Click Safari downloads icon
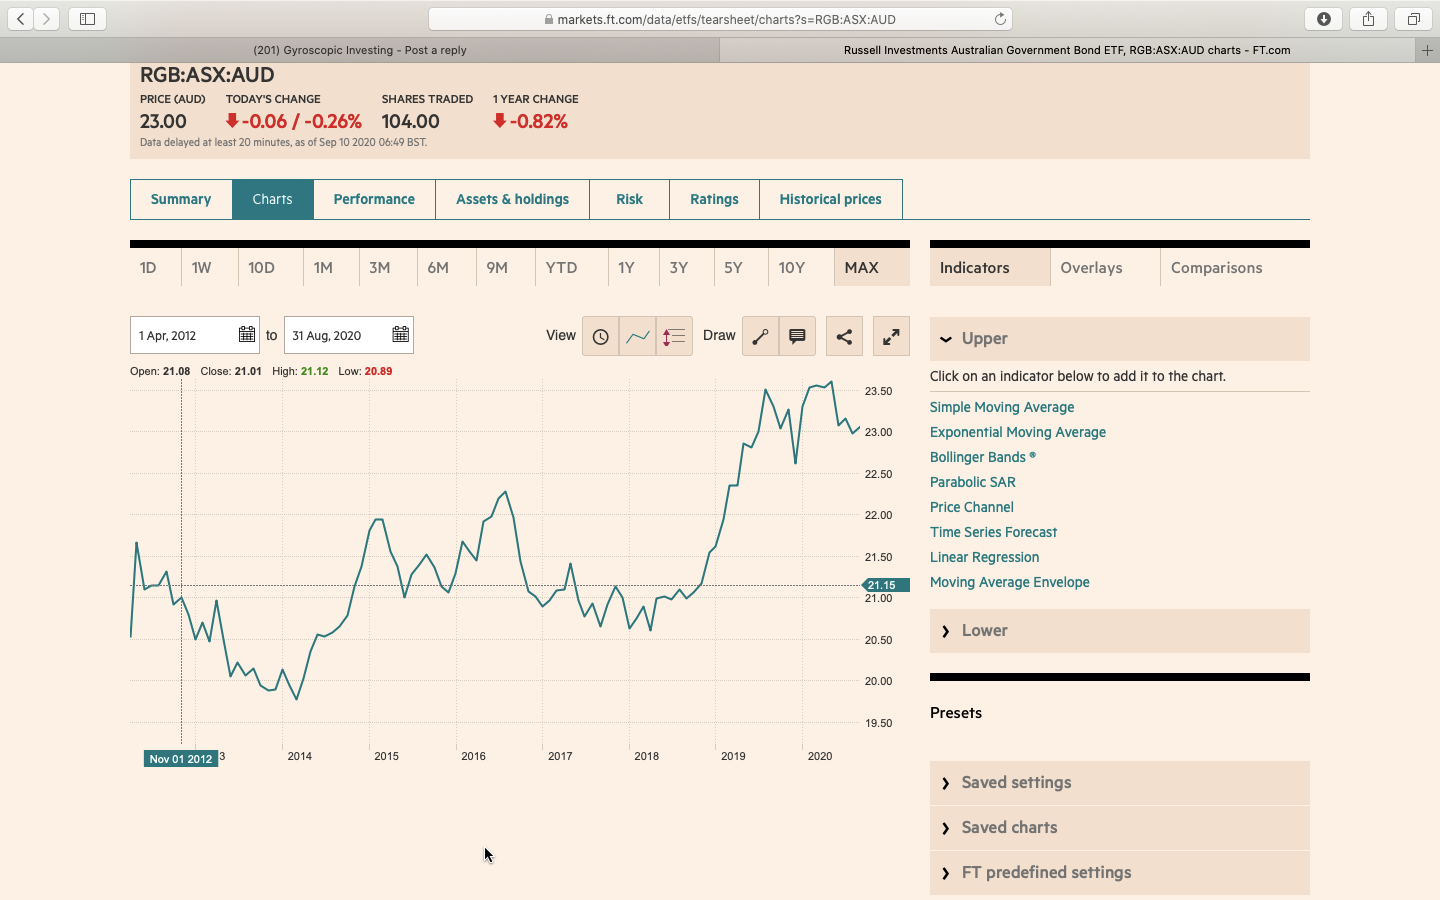Image resolution: width=1440 pixels, height=900 pixels. coord(1323,19)
